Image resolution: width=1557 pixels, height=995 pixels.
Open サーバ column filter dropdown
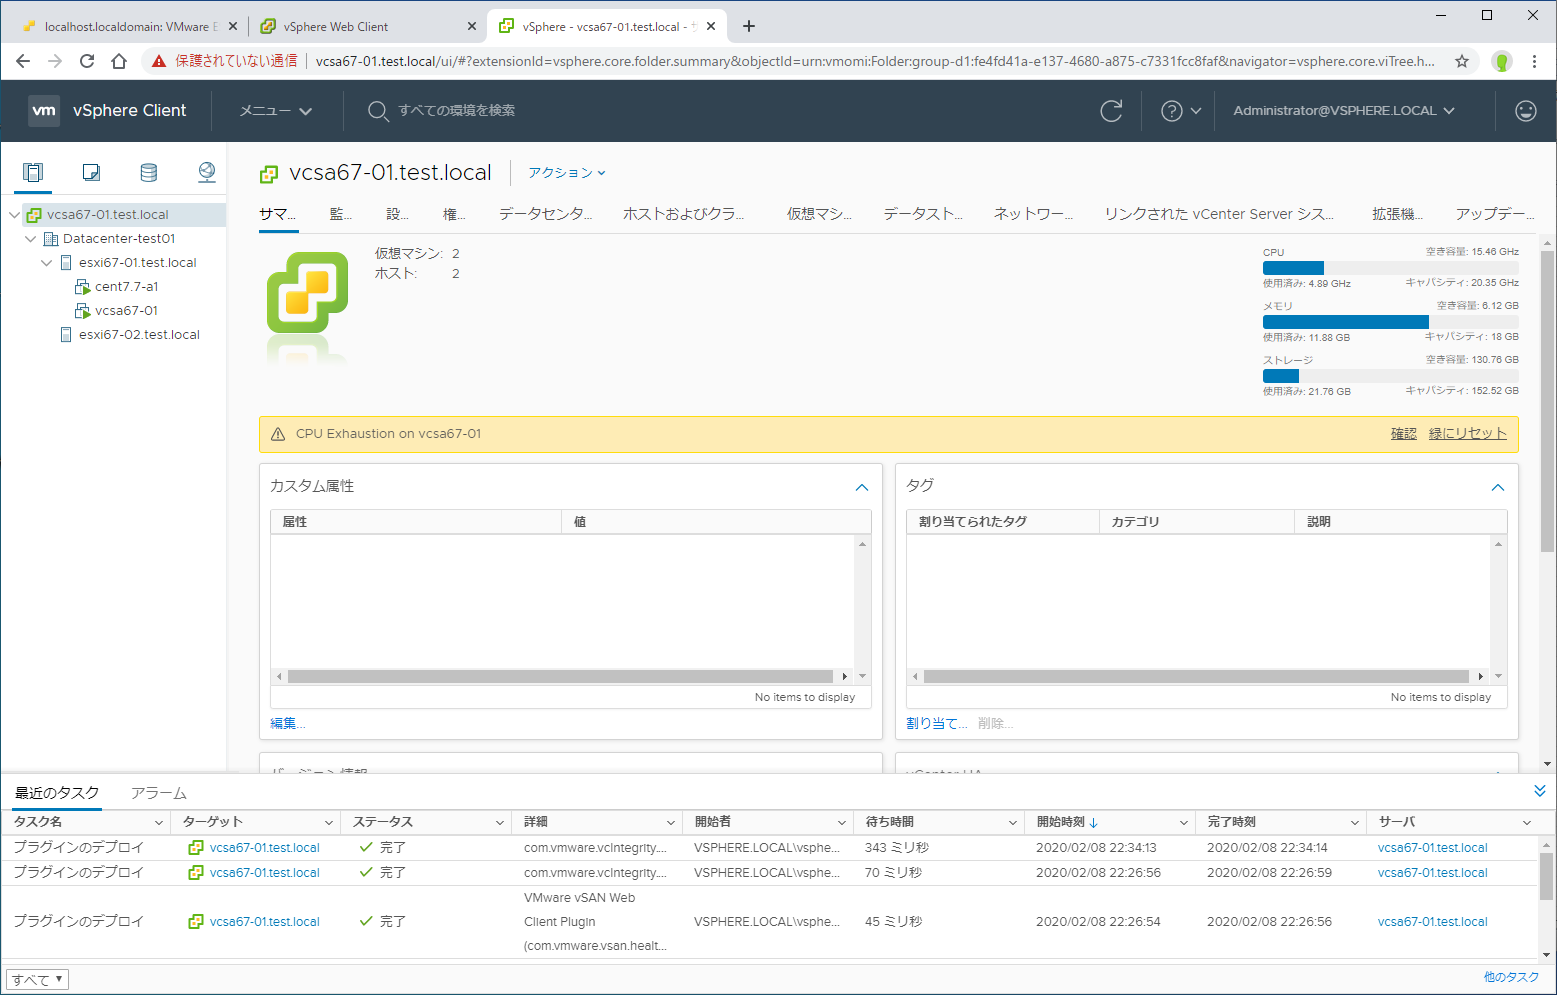point(1527,823)
